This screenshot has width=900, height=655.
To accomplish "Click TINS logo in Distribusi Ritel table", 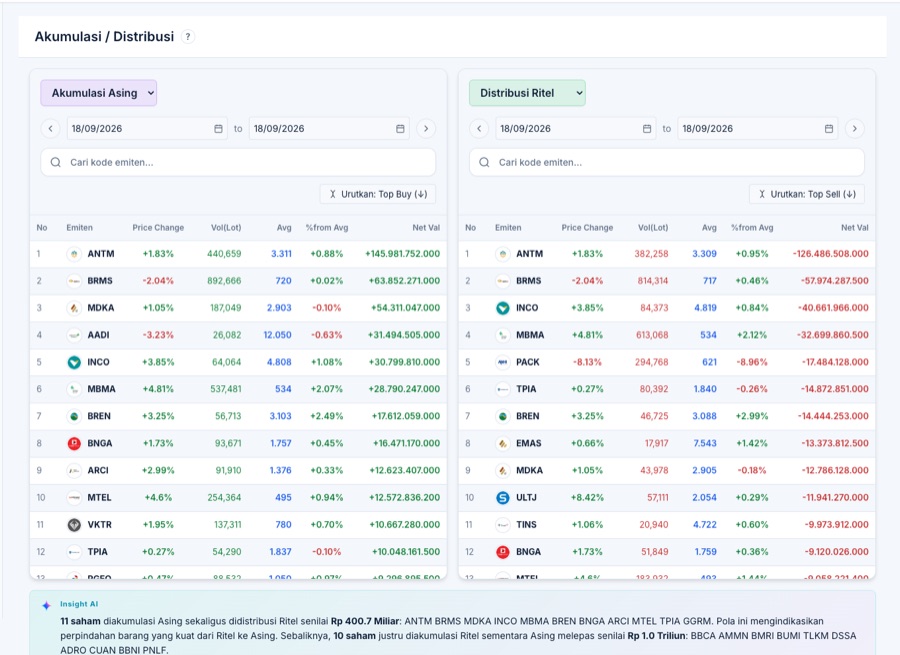I will tap(503, 525).
